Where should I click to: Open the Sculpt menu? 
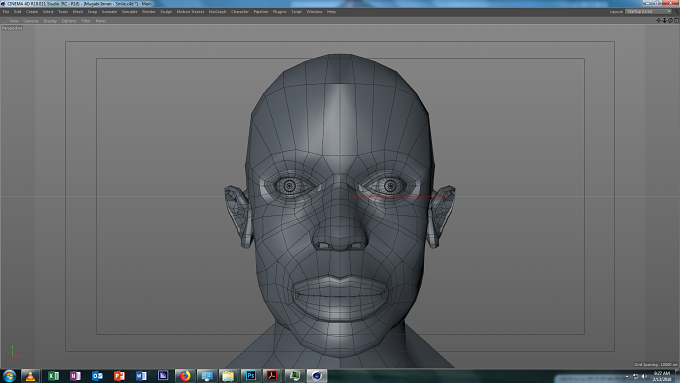coord(166,12)
